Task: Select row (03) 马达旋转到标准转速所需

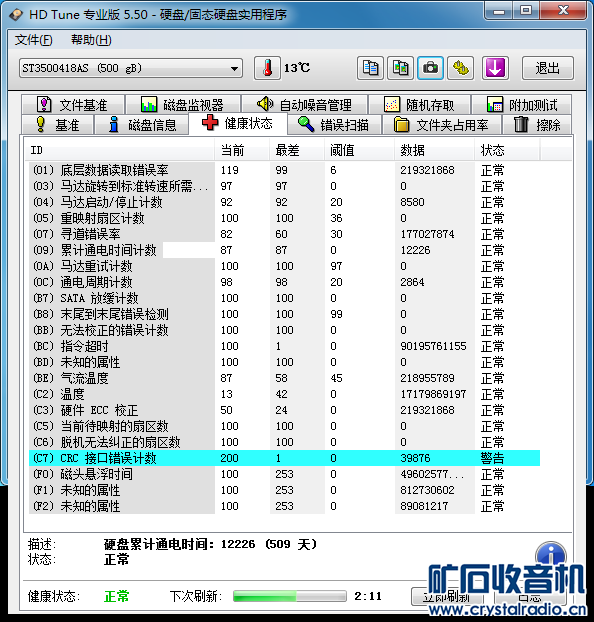Action: tap(284, 186)
